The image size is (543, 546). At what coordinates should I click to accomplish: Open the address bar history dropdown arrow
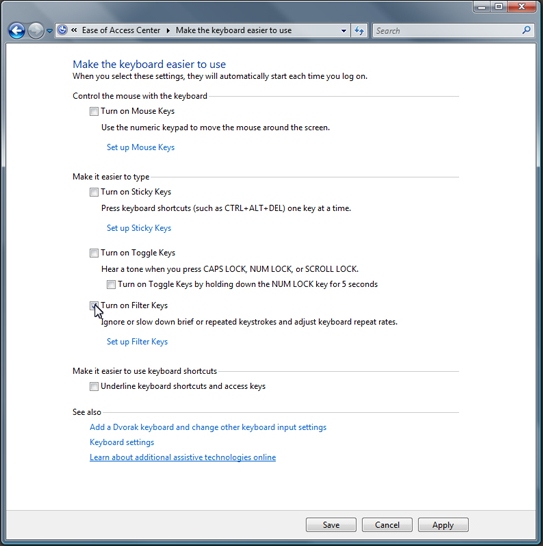[343, 31]
